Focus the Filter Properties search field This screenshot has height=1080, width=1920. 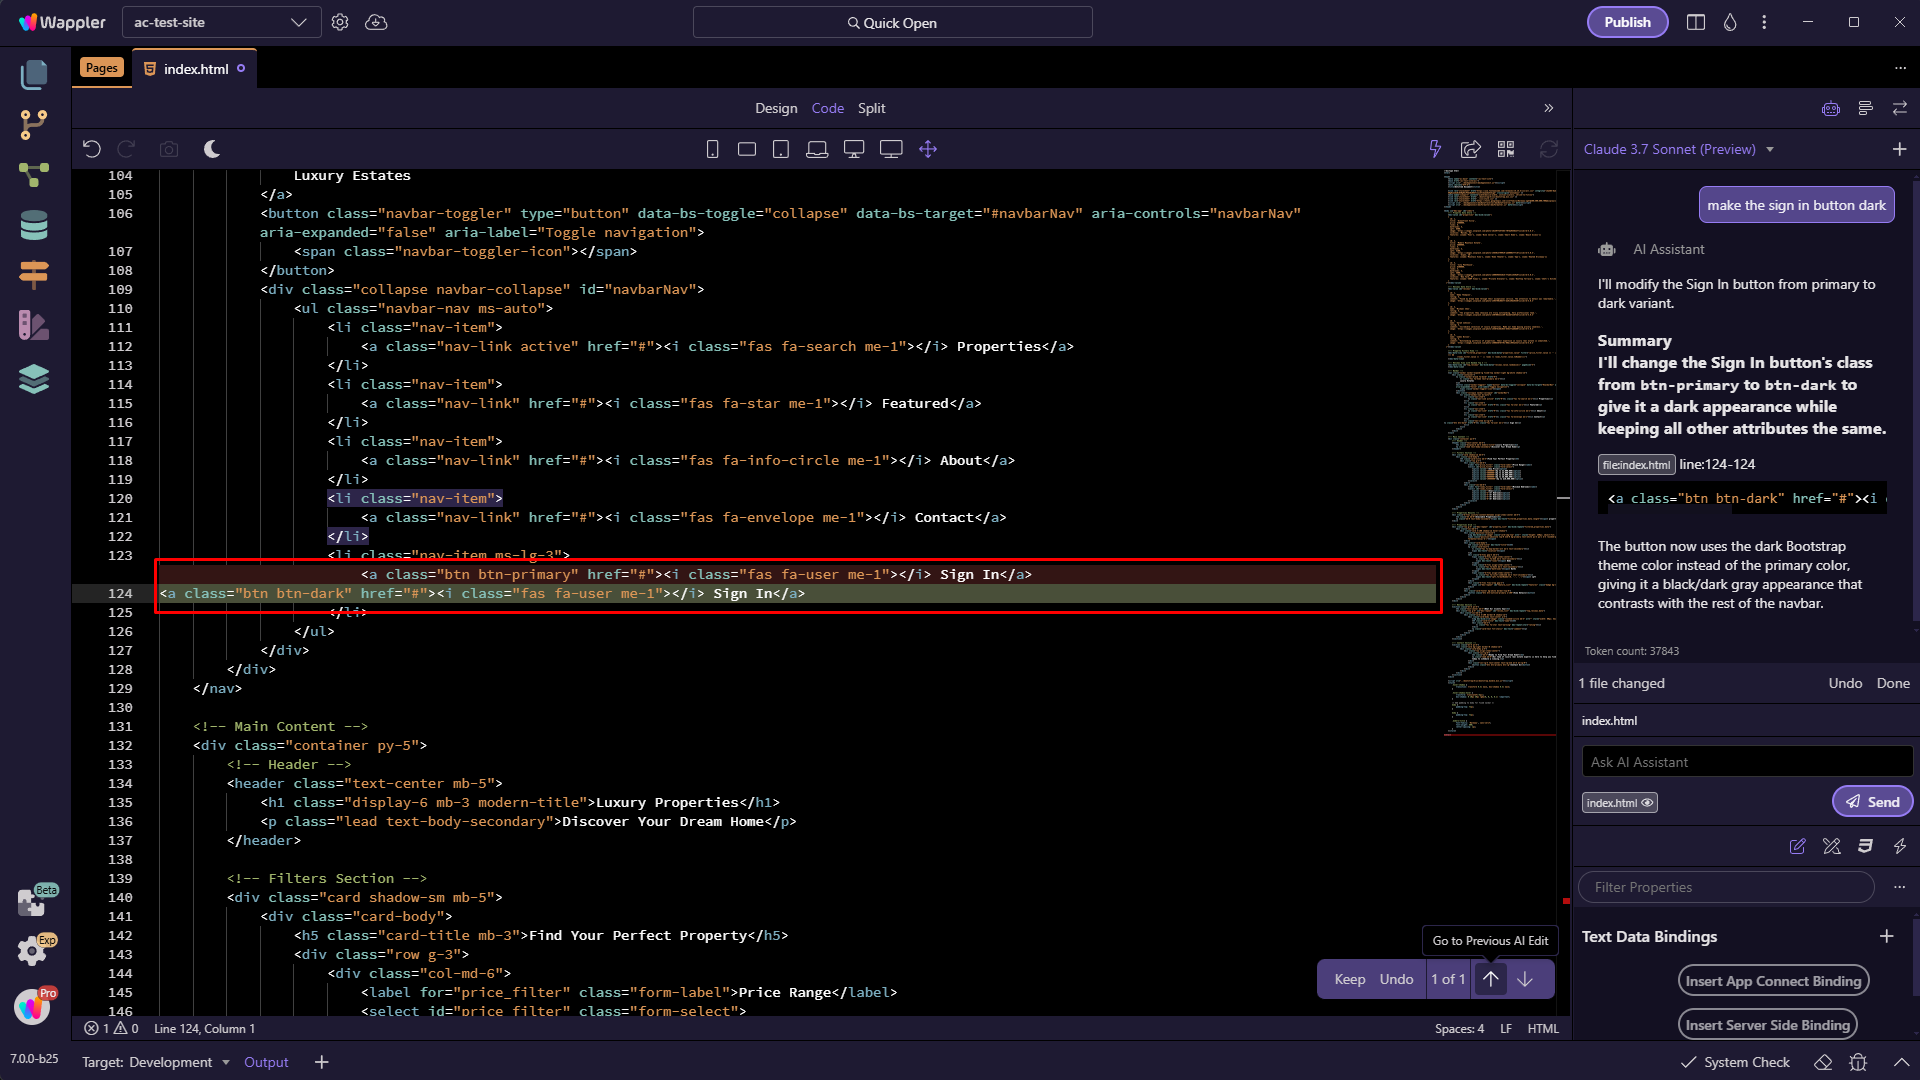point(1726,887)
